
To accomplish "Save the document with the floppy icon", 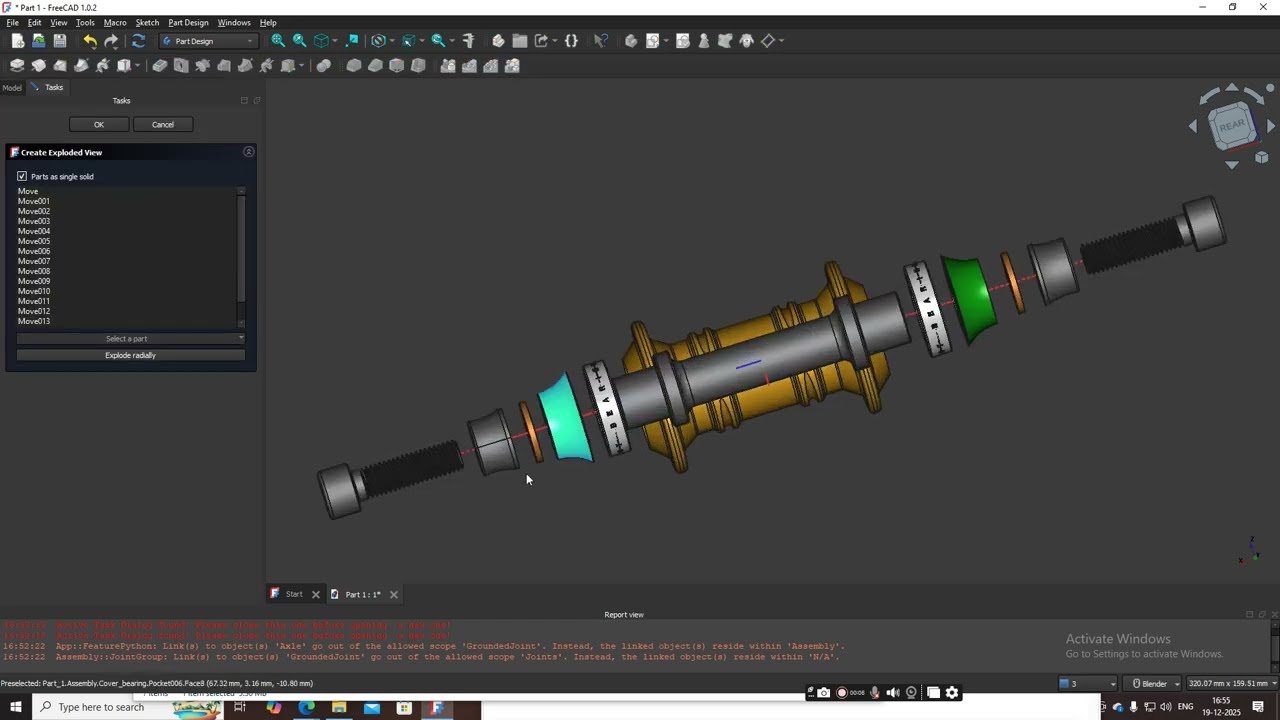I will point(60,41).
